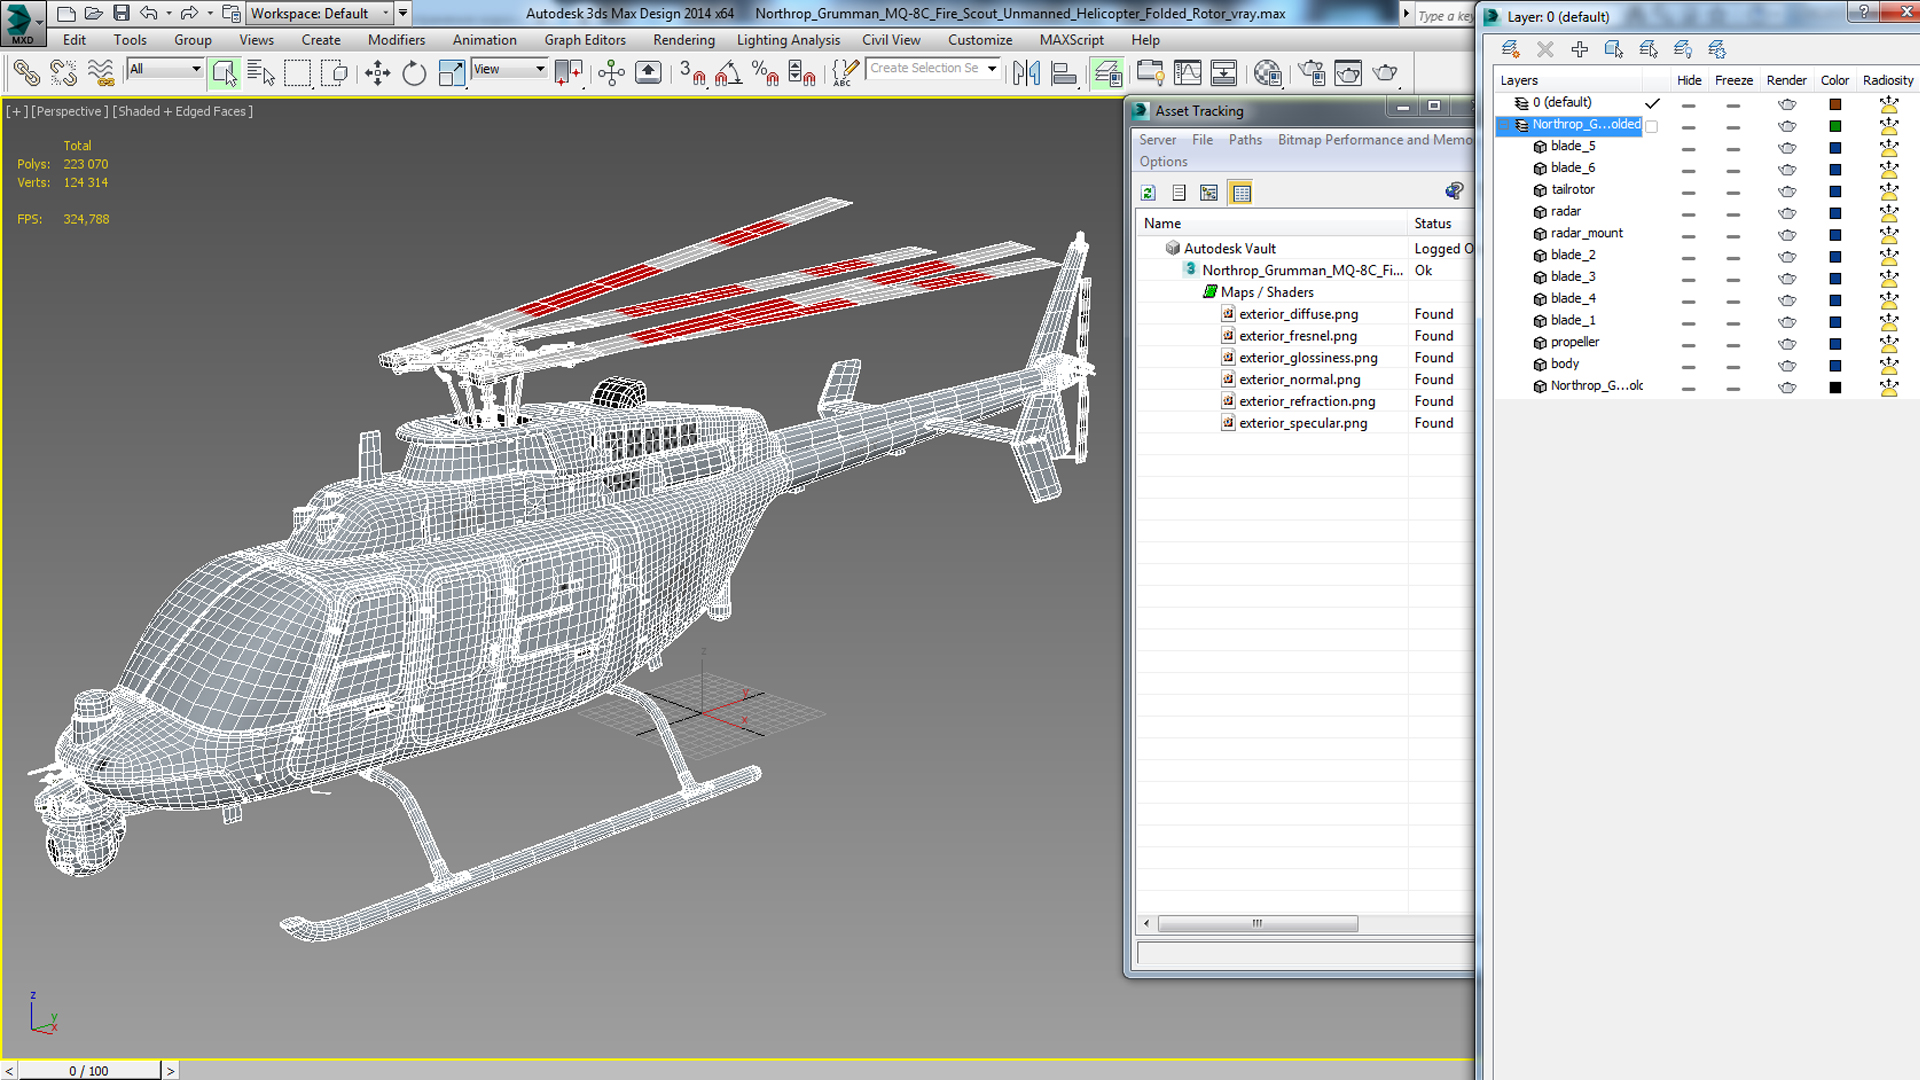Toggle the Hide column for blade_5
The image size is (1920, 1080).
[1688, 149]
